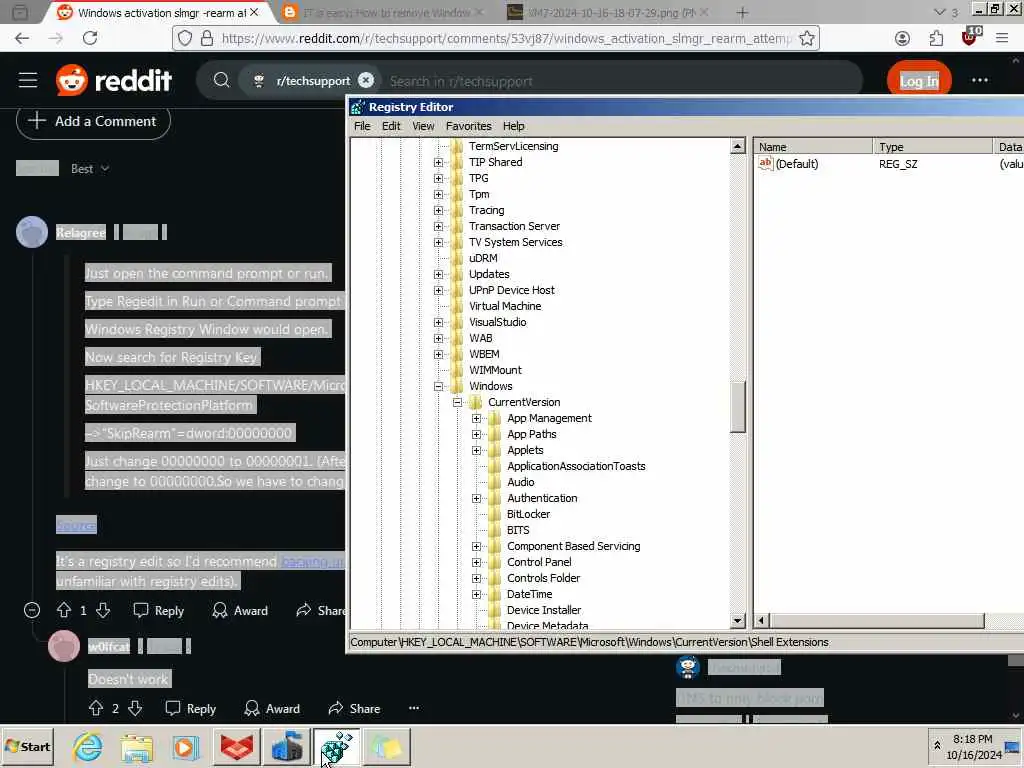The image size is (1024, 768).
Task: Open the Registry Editor View menu
Action: (423, 126)
